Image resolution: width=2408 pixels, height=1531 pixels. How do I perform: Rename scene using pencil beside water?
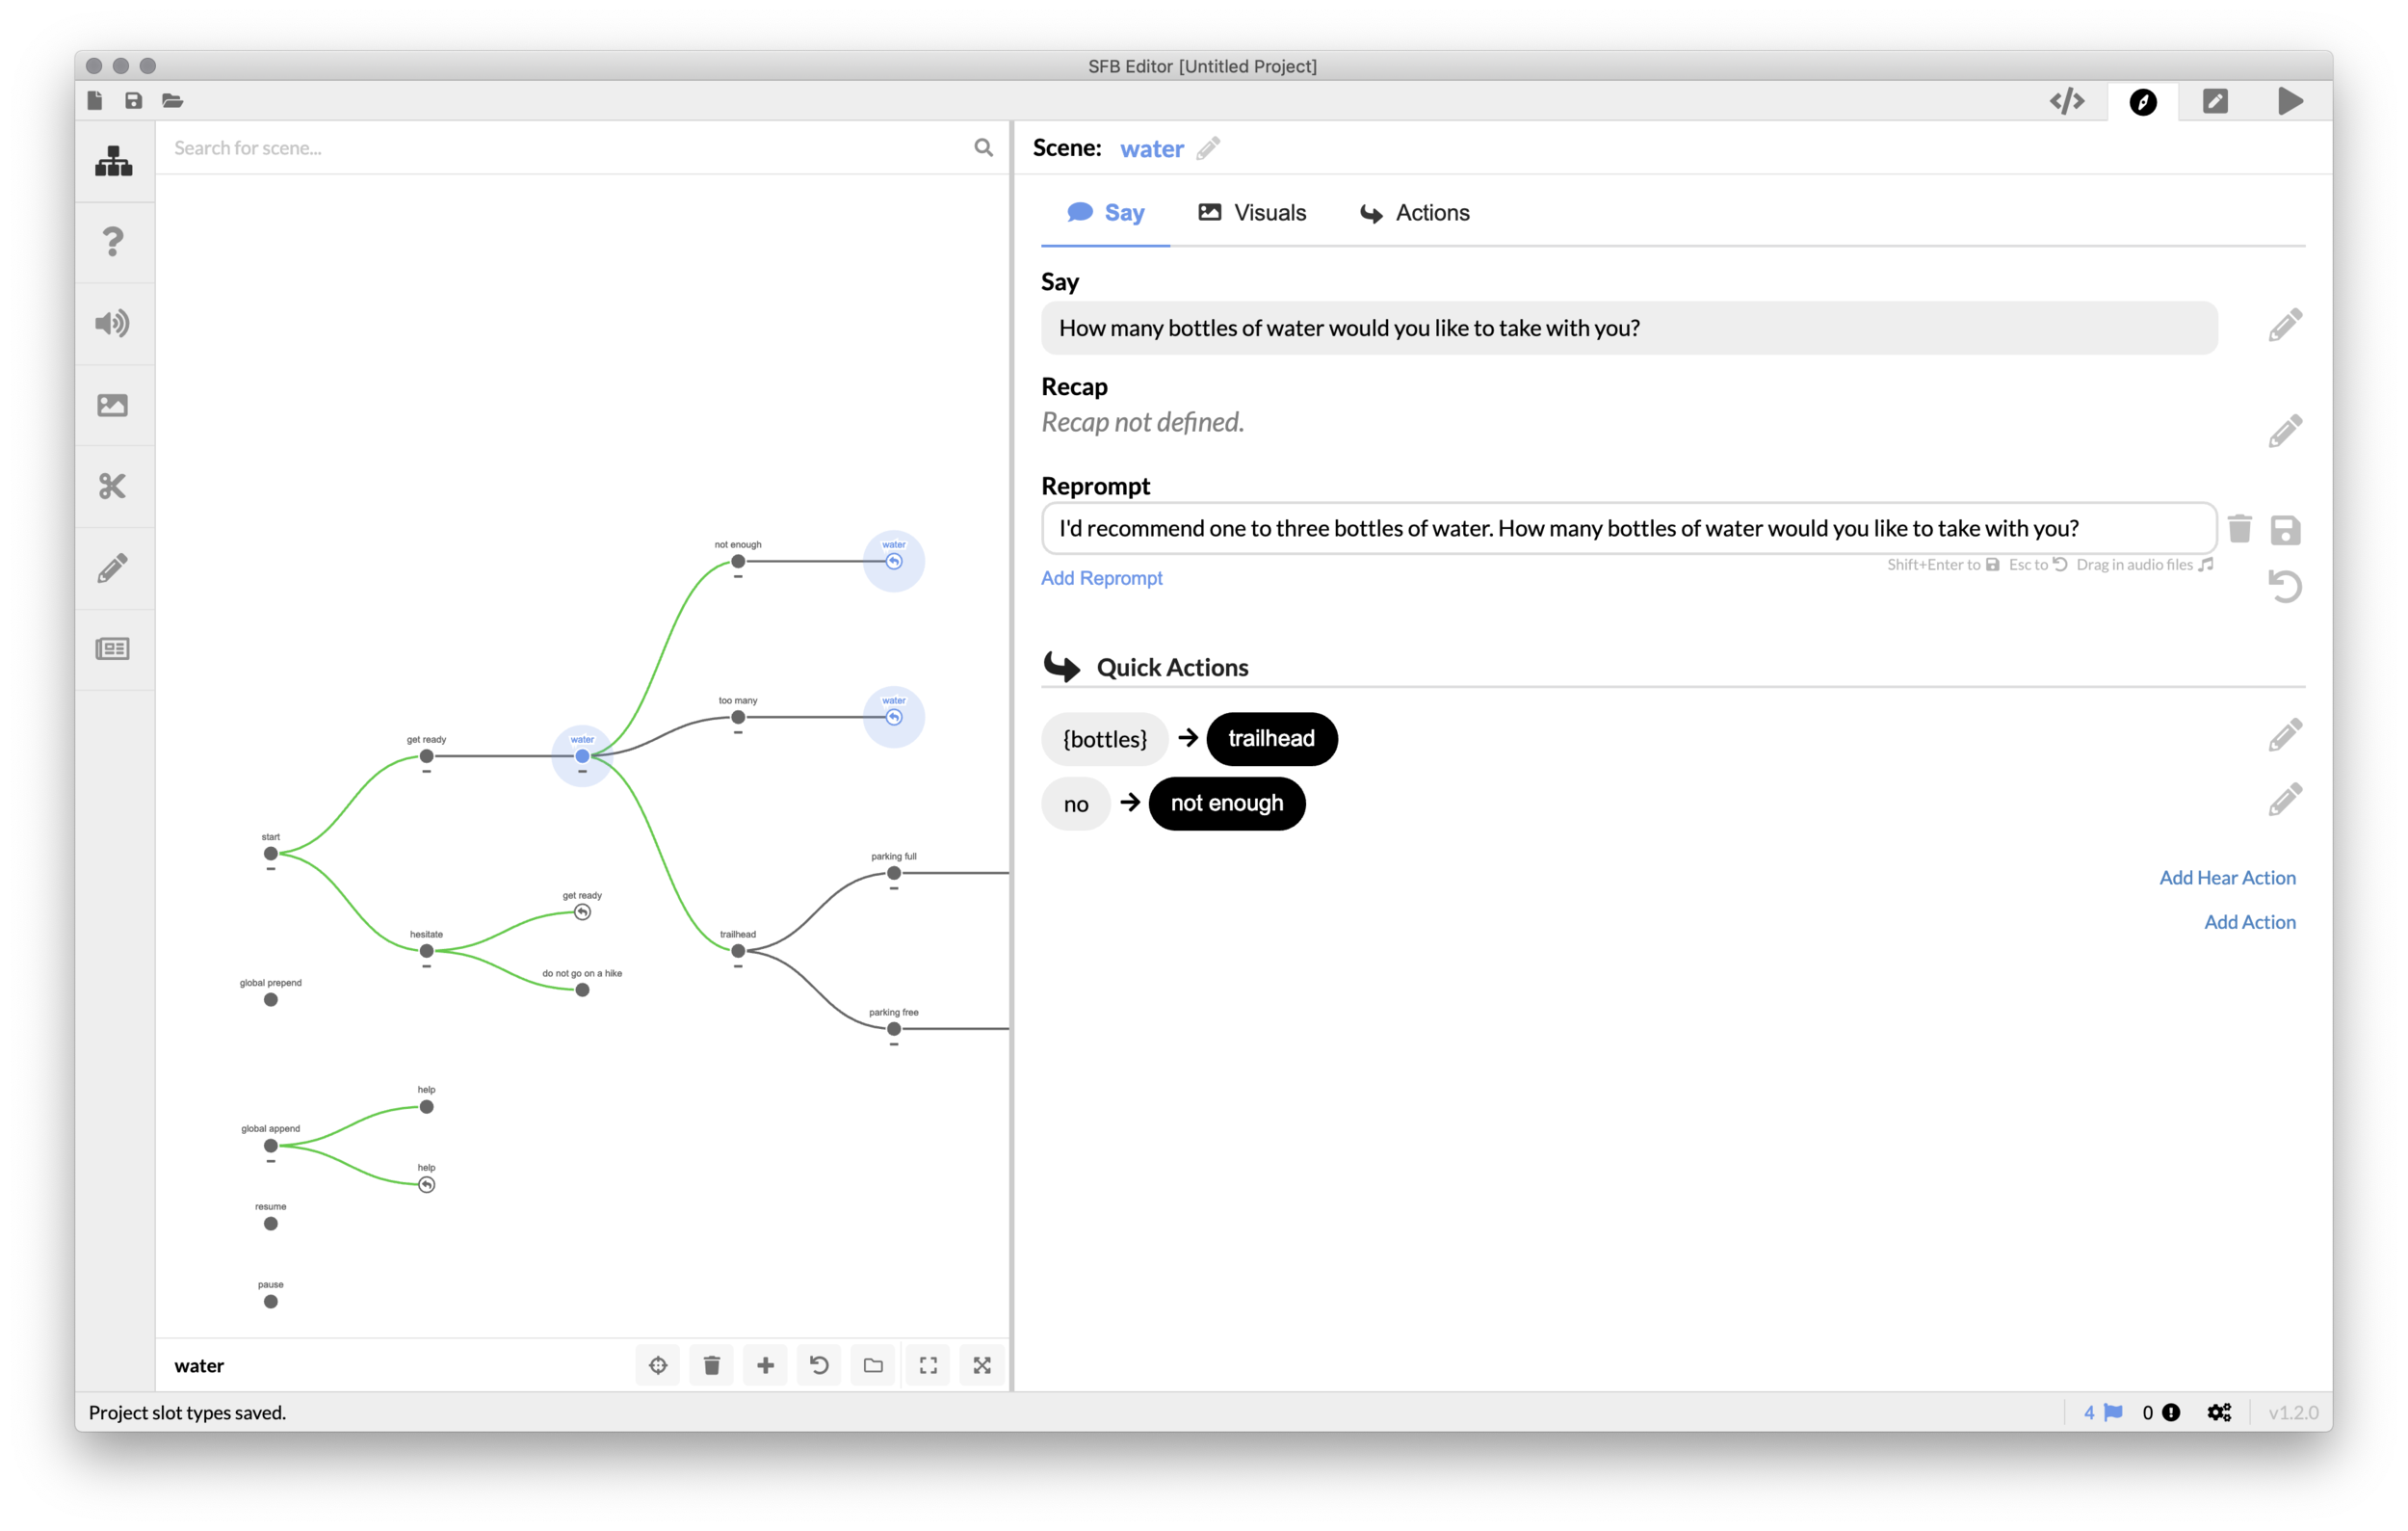pyautogui.click(x=1208, y=149)
